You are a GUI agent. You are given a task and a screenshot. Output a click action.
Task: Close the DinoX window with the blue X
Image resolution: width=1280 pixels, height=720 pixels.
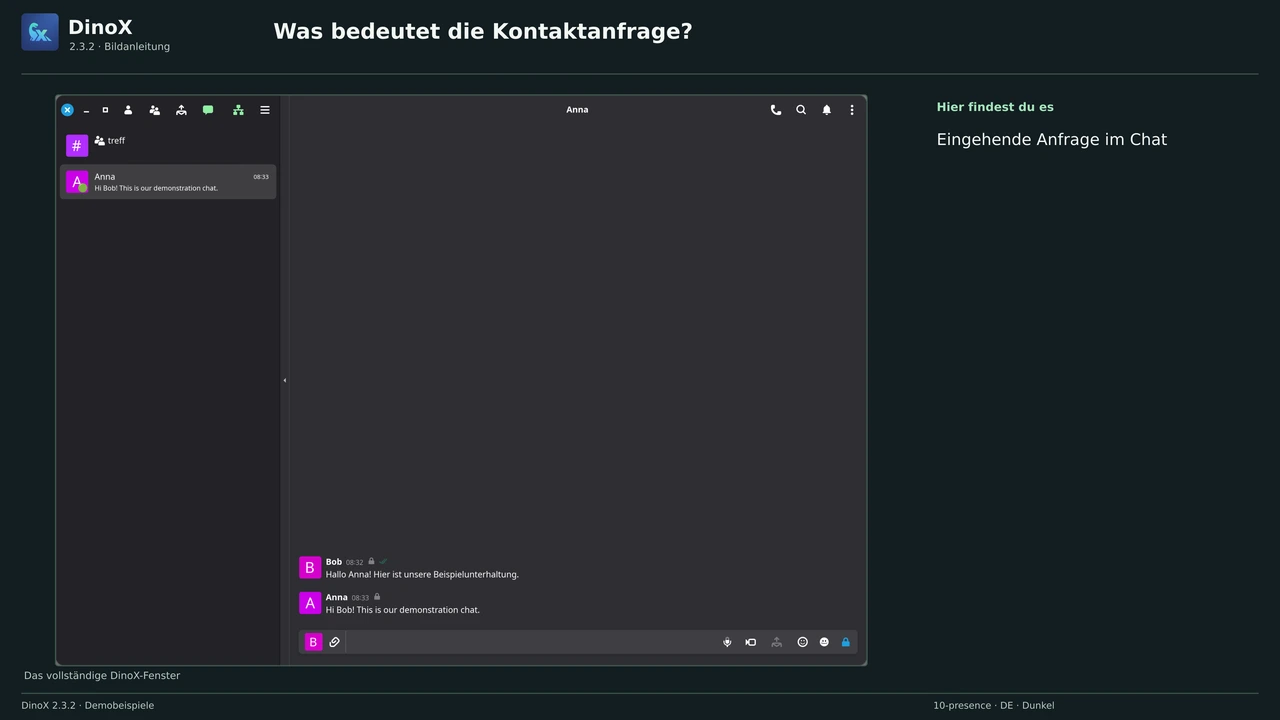(x=67, y=110)
